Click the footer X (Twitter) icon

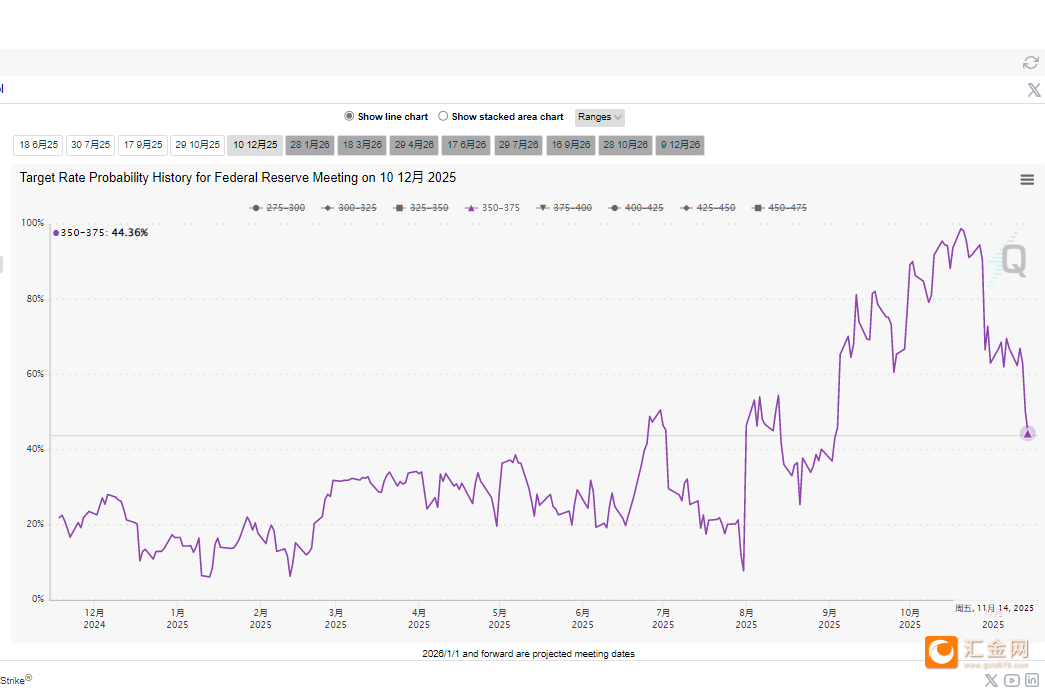tap(991, 680)
